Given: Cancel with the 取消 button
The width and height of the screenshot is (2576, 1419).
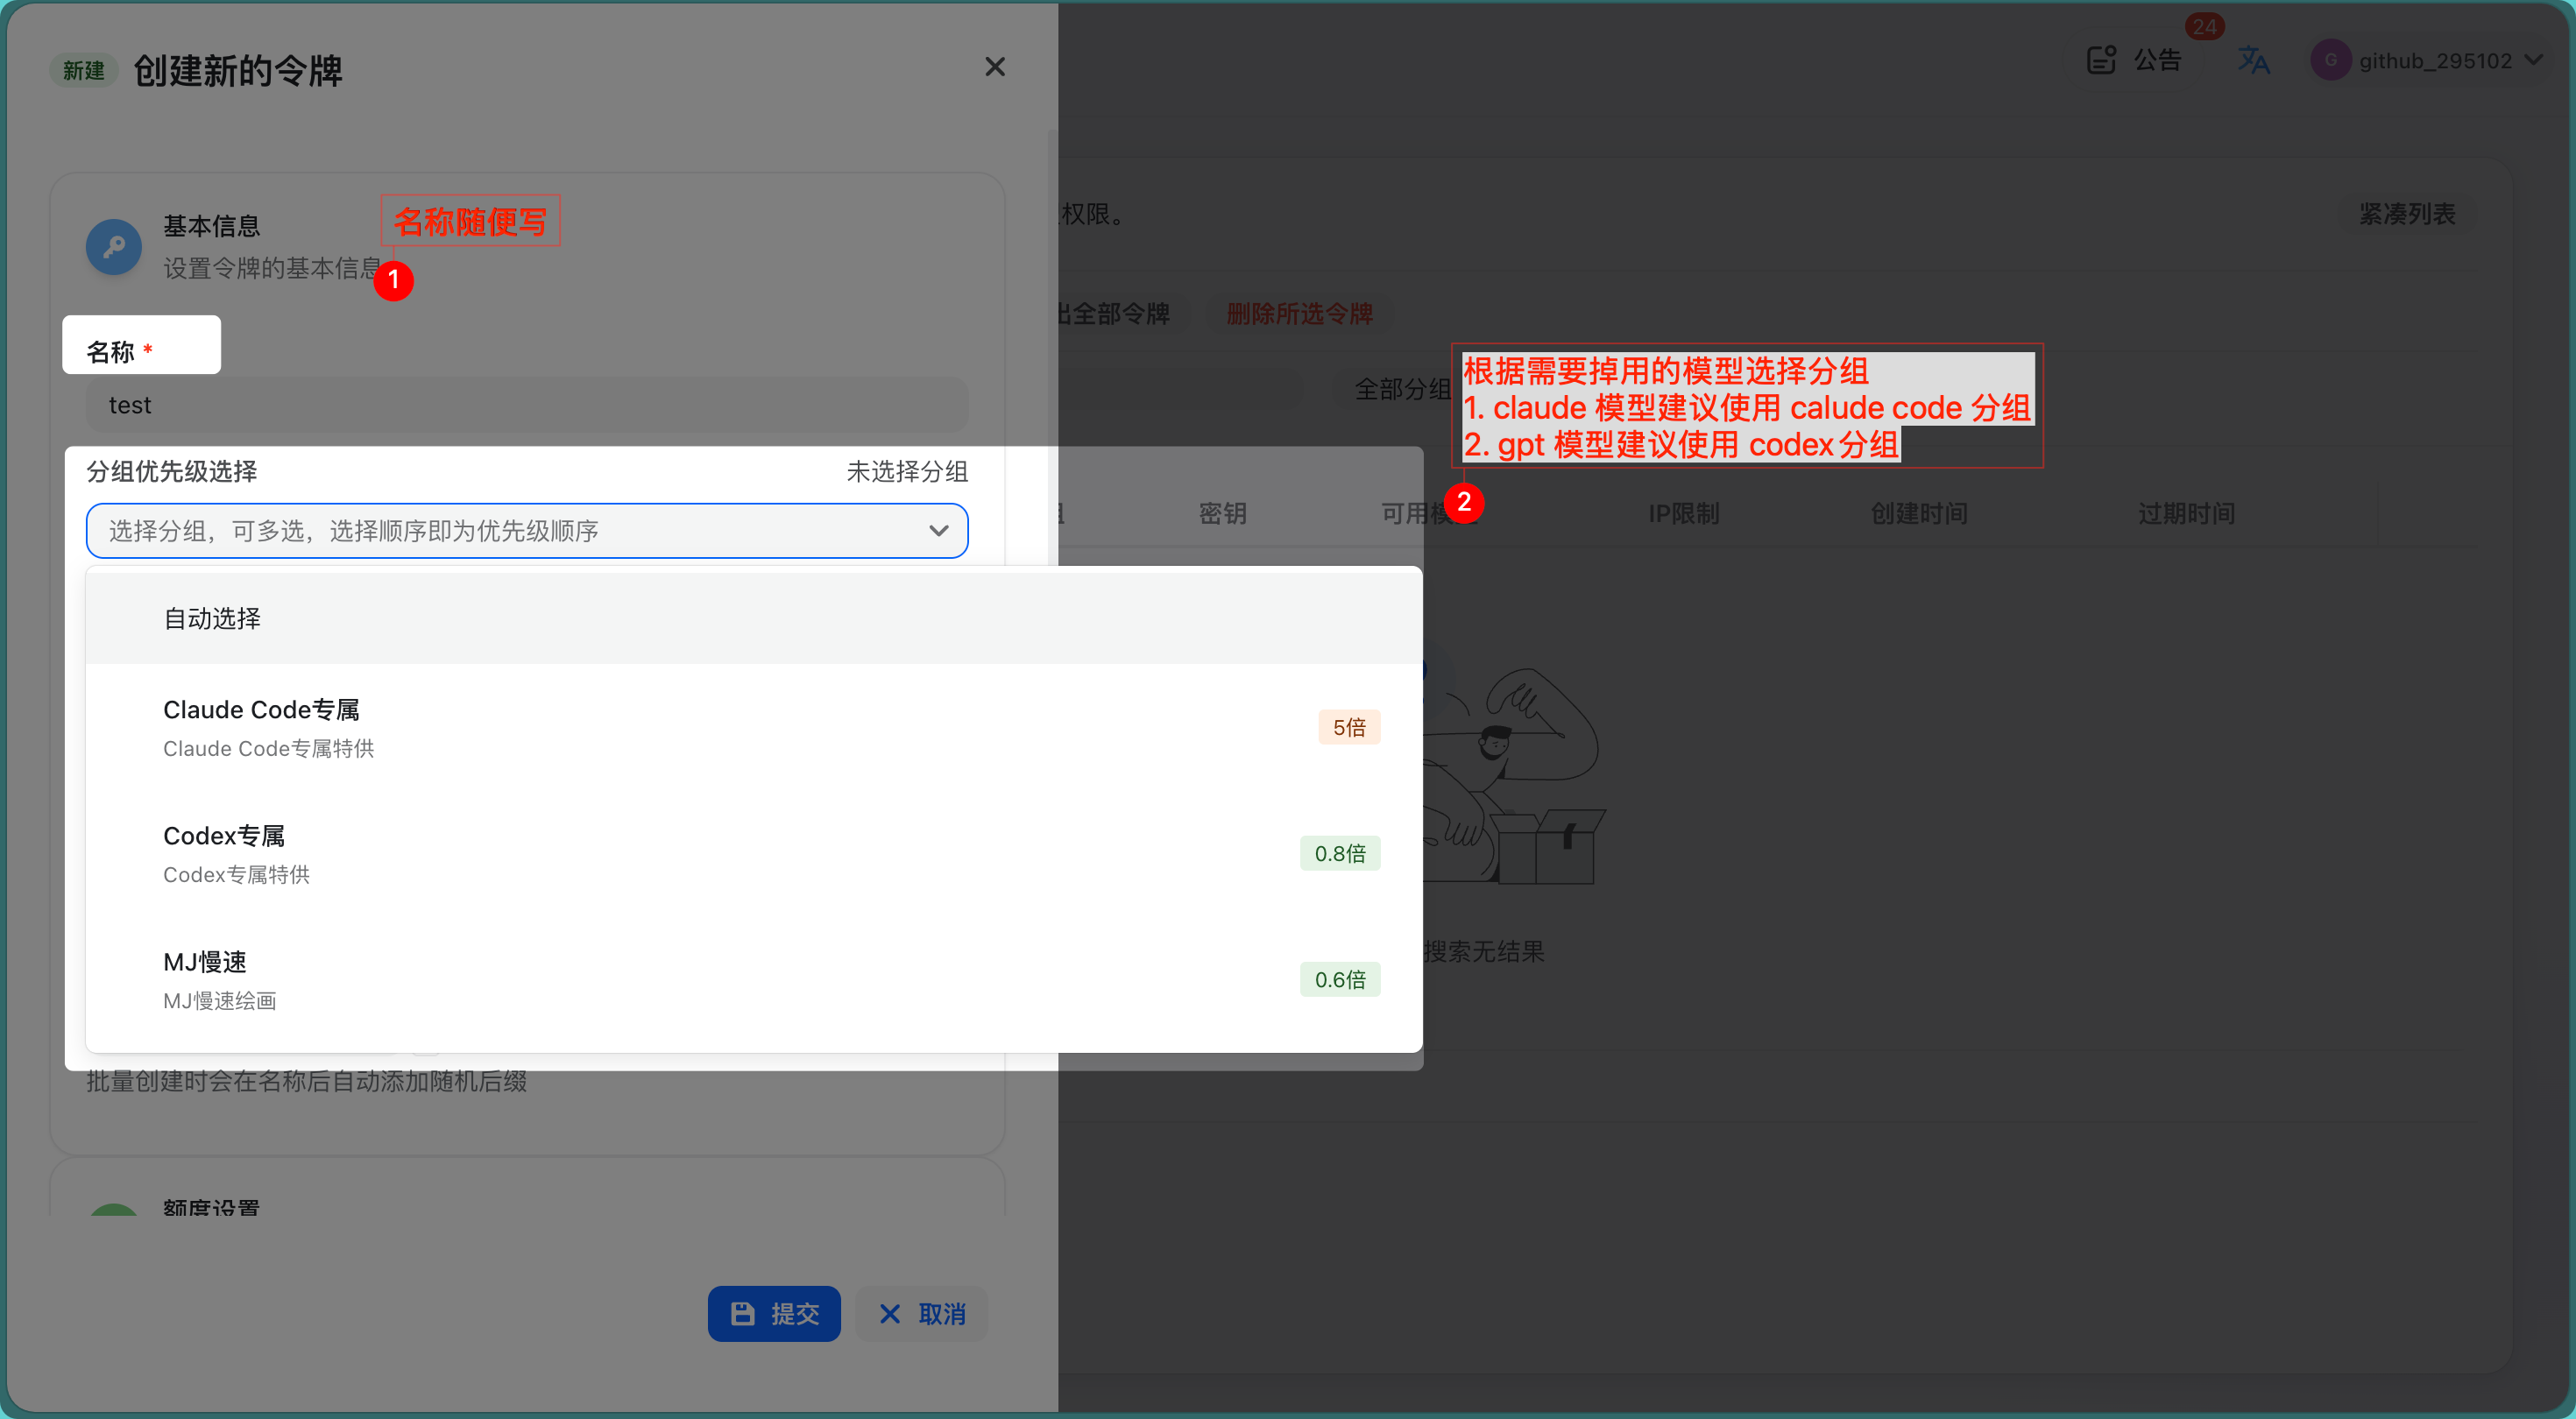Looking at the screenshot, I should (921, 1313).
